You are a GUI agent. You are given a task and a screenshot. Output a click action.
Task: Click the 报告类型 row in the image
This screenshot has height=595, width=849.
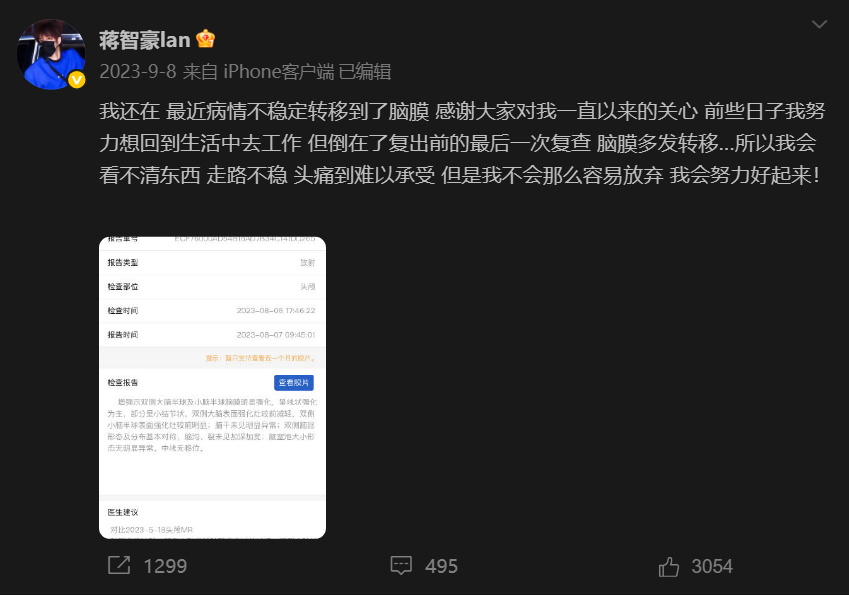tap(212, 263)
